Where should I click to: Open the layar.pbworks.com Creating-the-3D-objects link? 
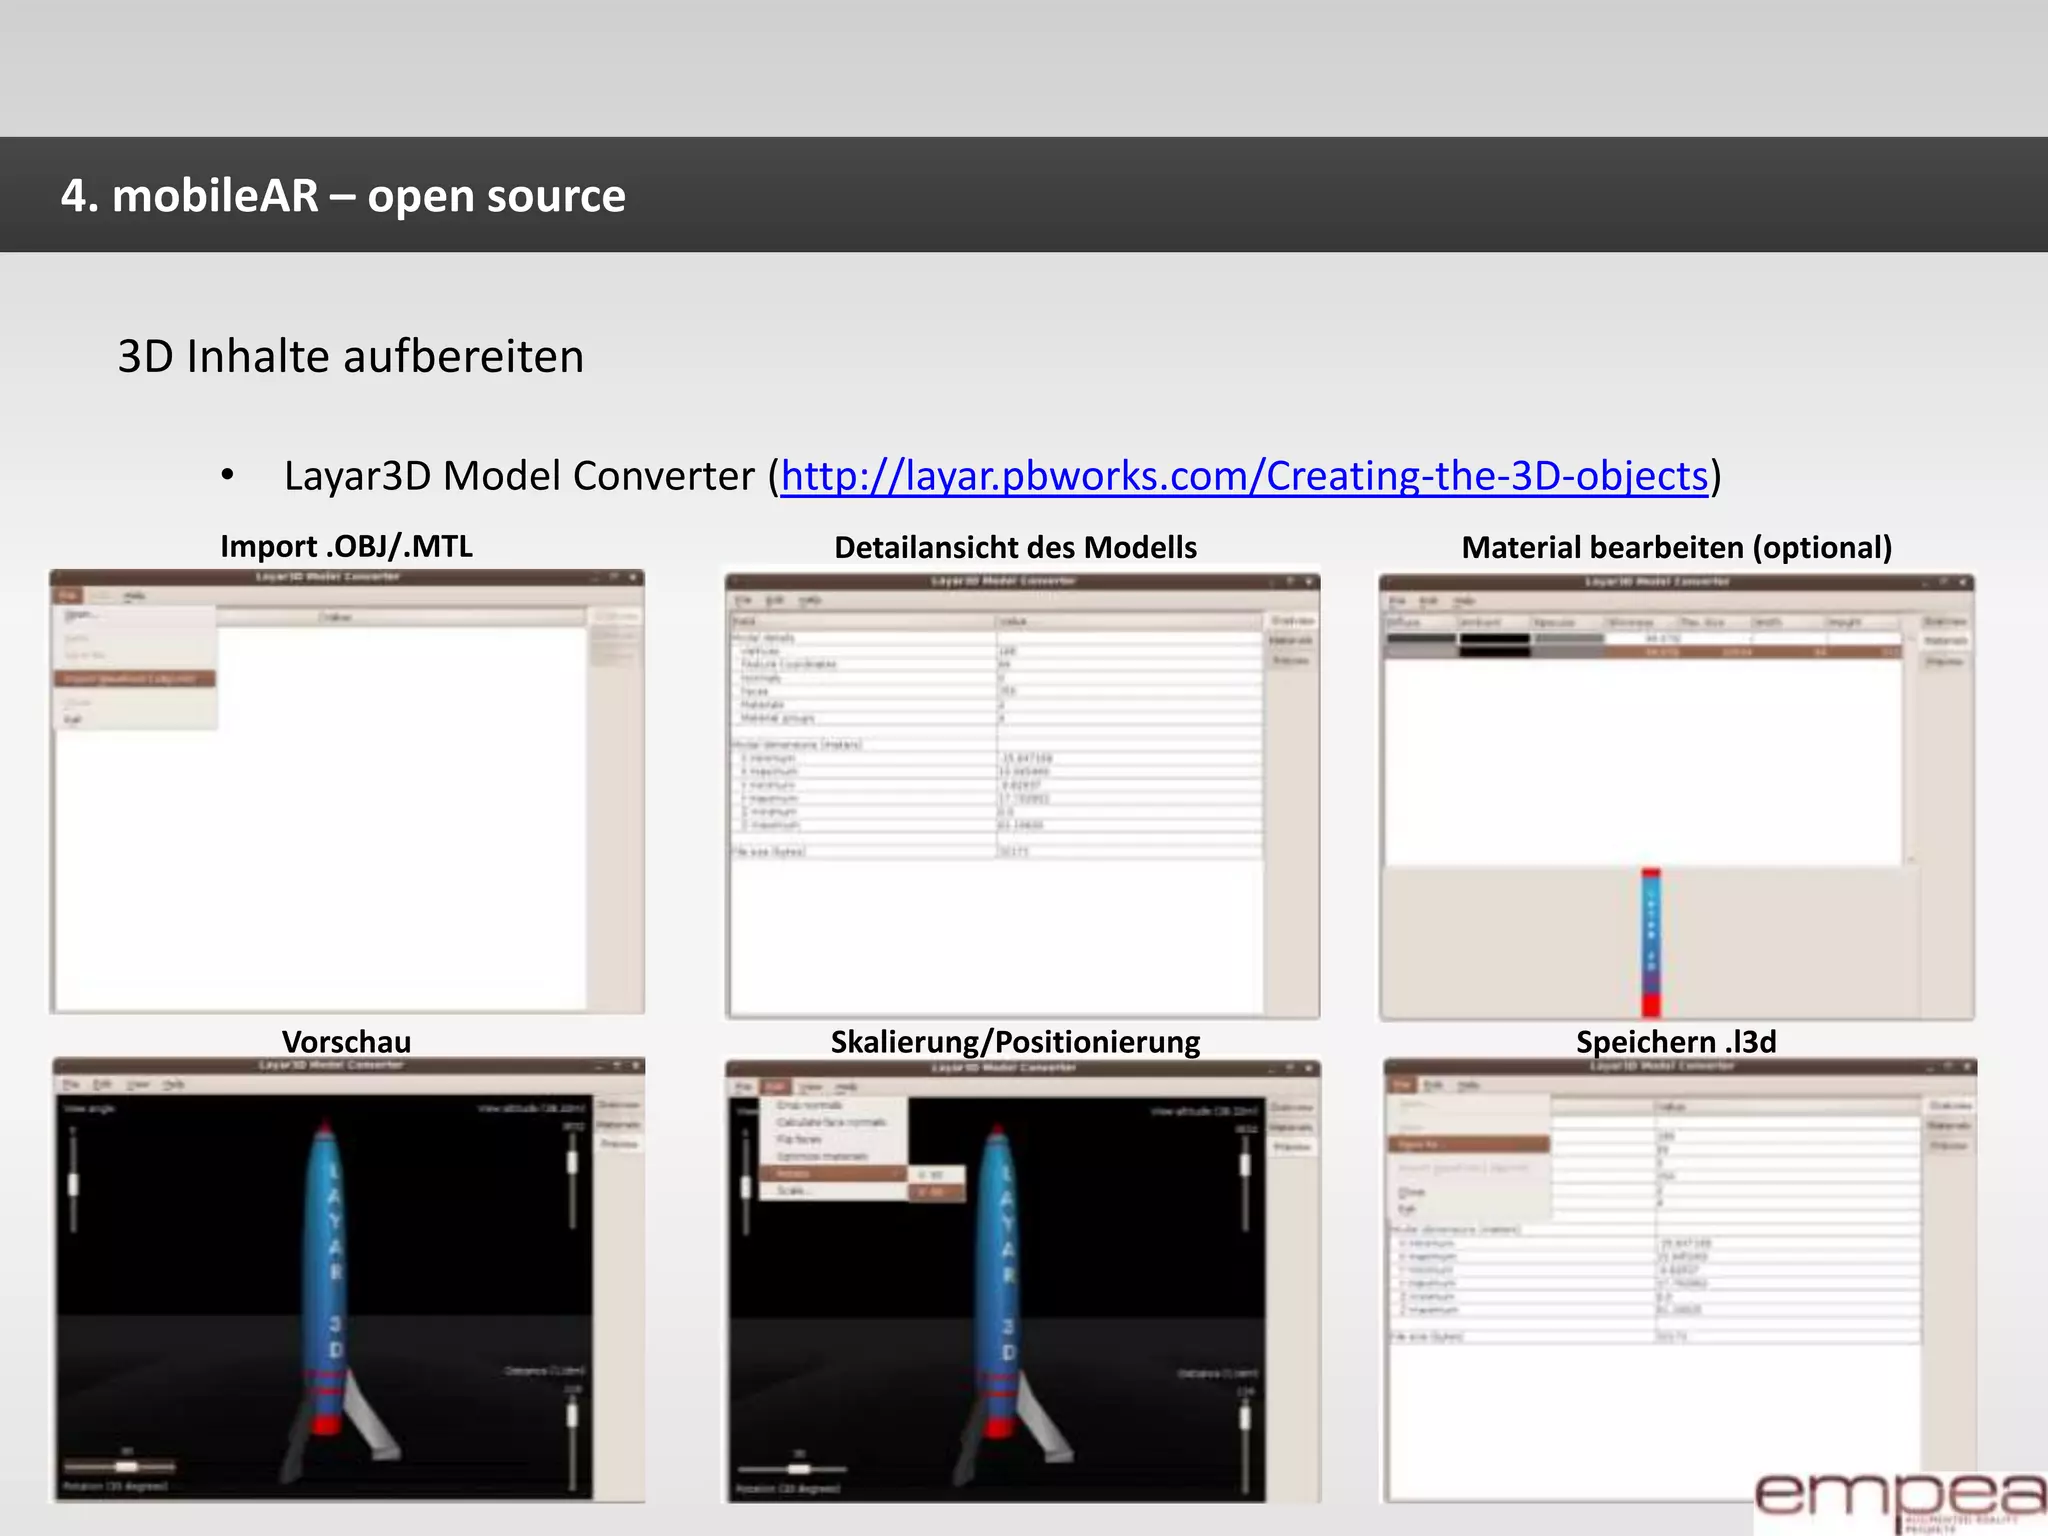[x=1244, y=476]
